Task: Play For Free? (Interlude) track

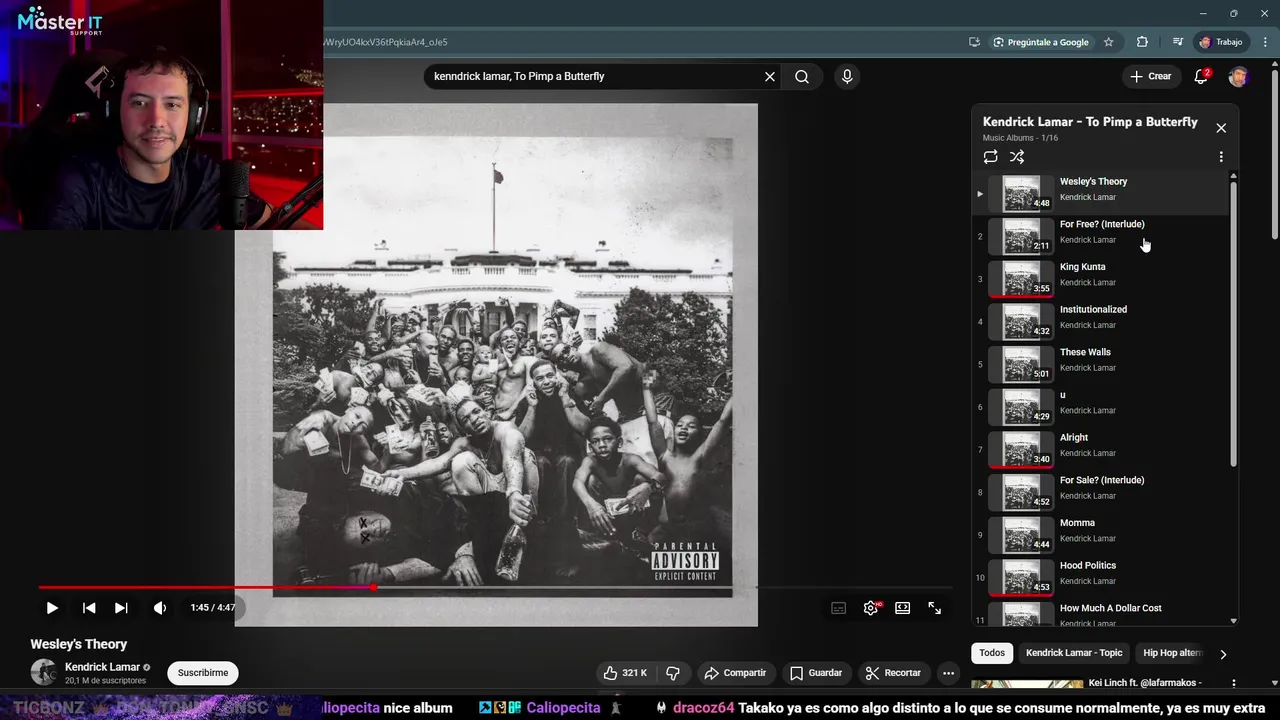Action: [1100, 236]
